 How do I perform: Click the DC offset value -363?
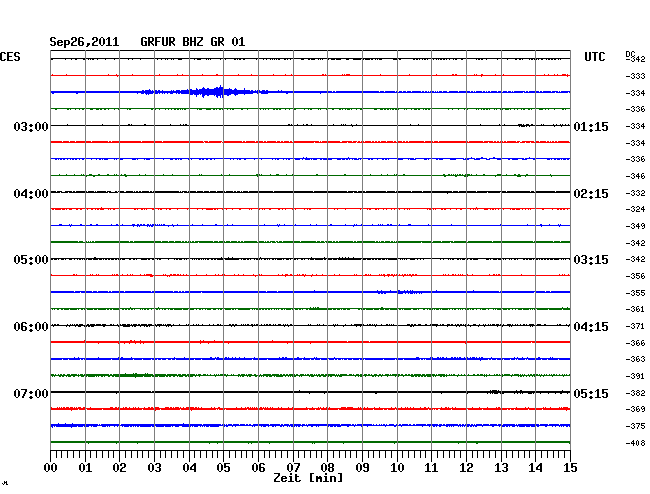point(635,359)
